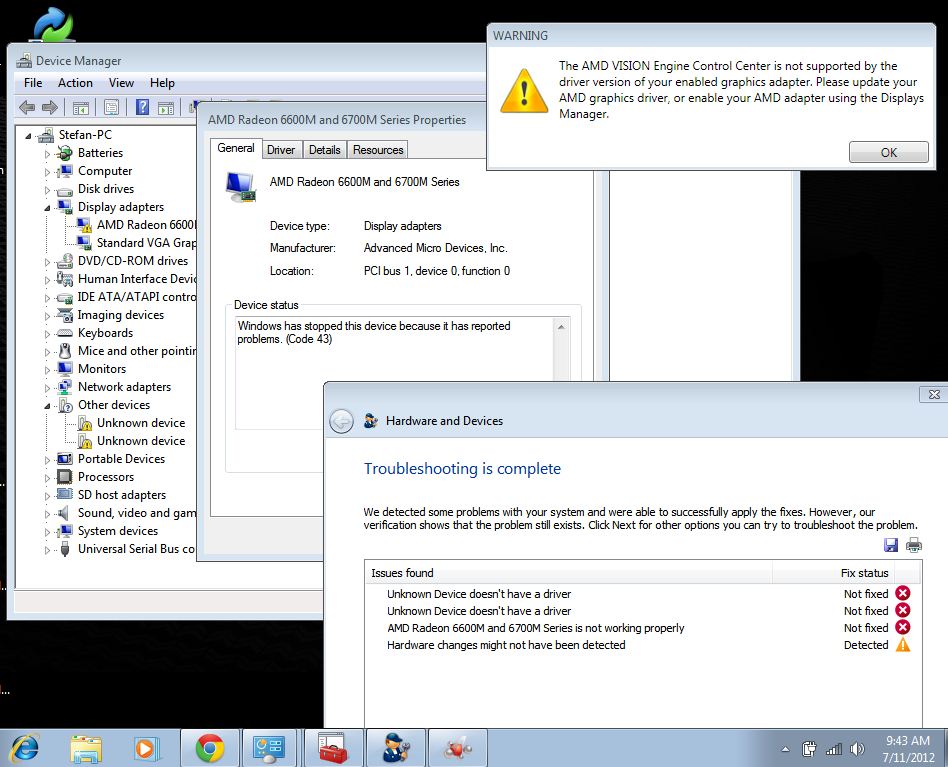Open the desktop shortcut icon above Device Manager
The height and width of the screenshot is (767, 948).
54,24
